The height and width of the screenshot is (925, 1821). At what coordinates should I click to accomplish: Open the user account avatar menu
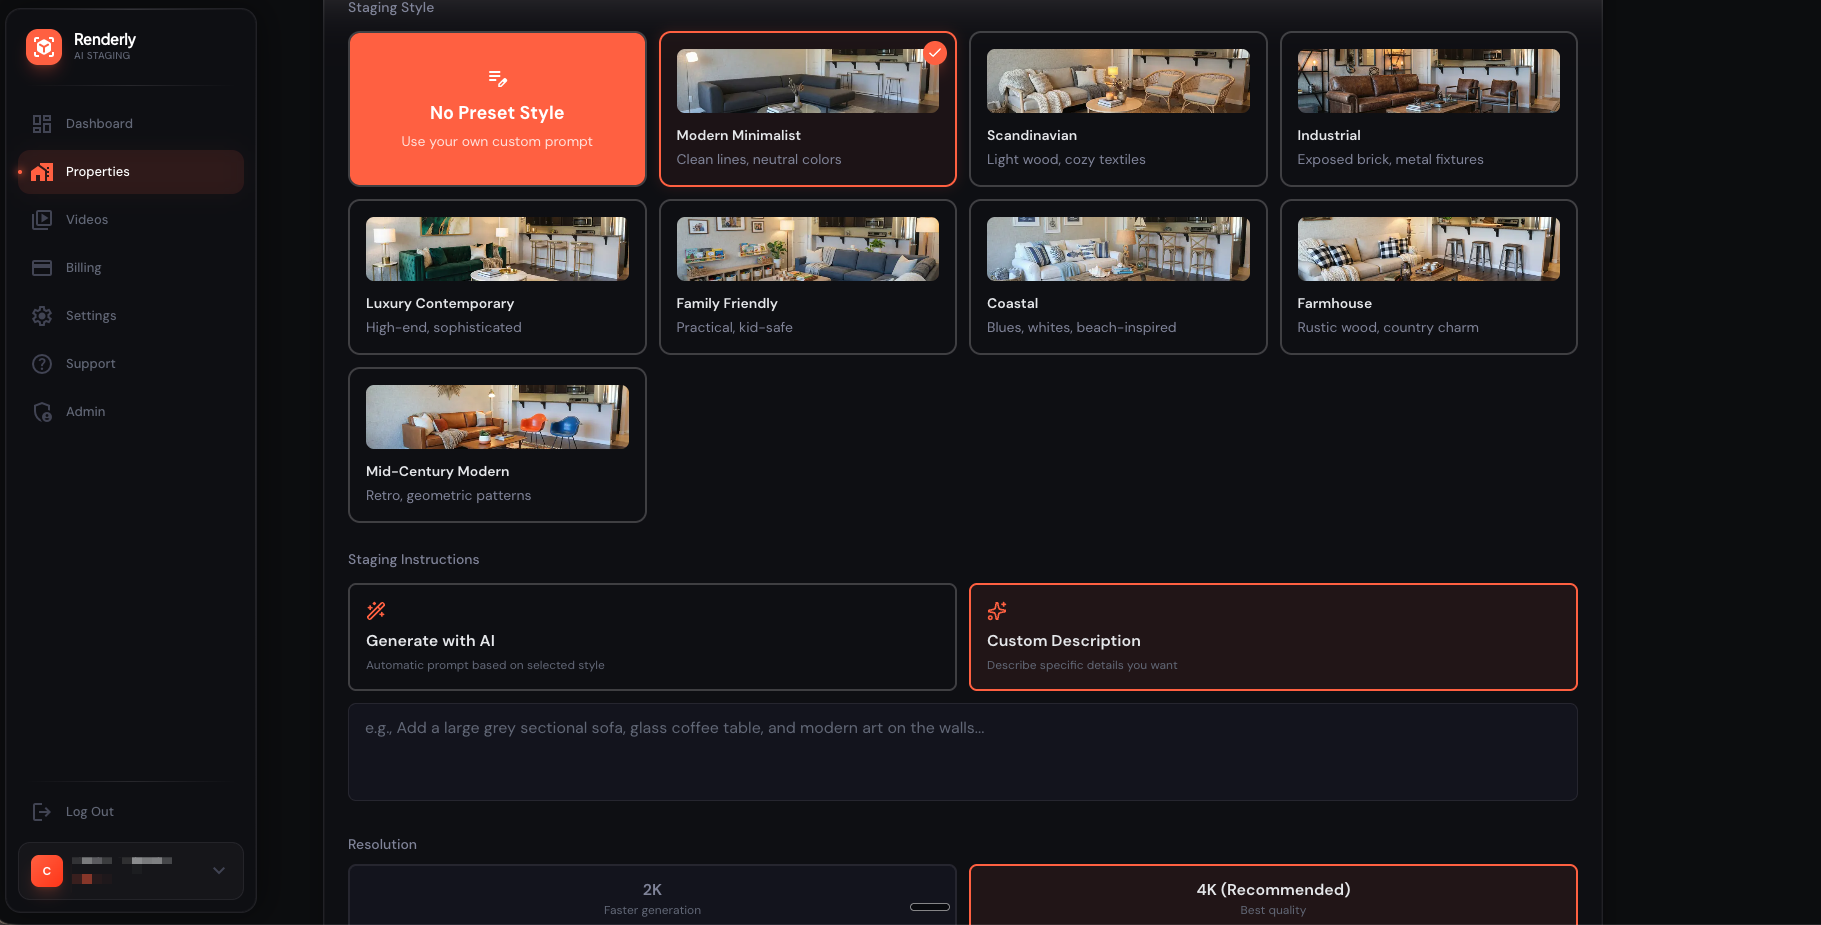click(x=47, y=871)
